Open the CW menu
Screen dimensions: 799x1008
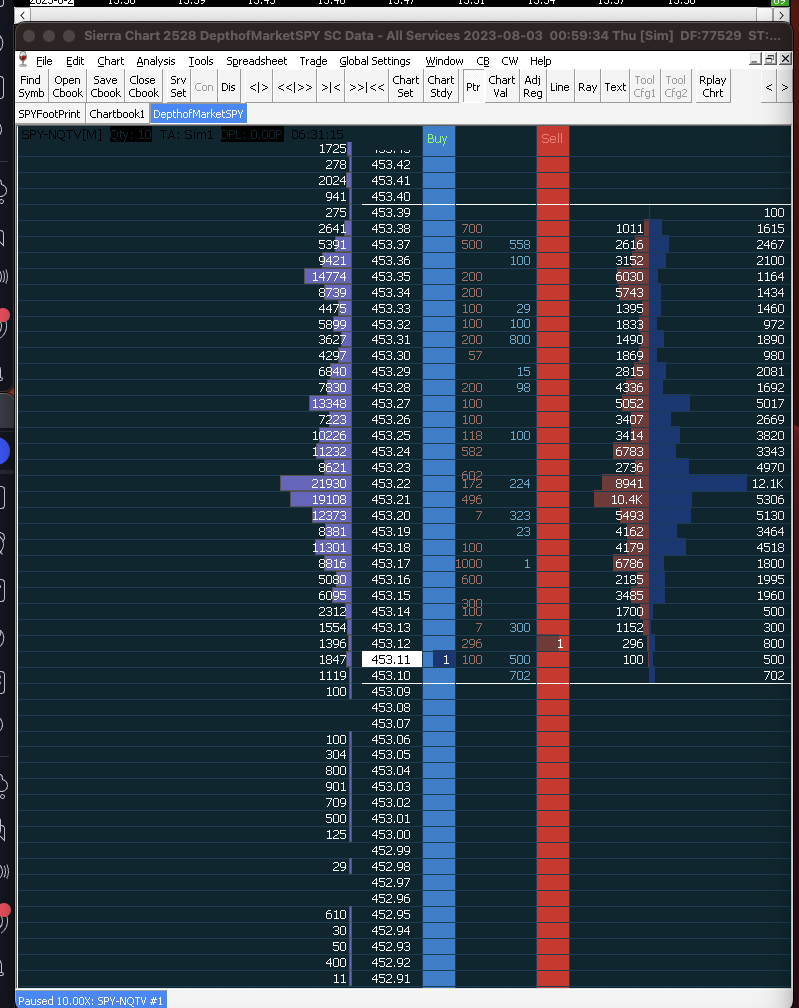point(510,61)
